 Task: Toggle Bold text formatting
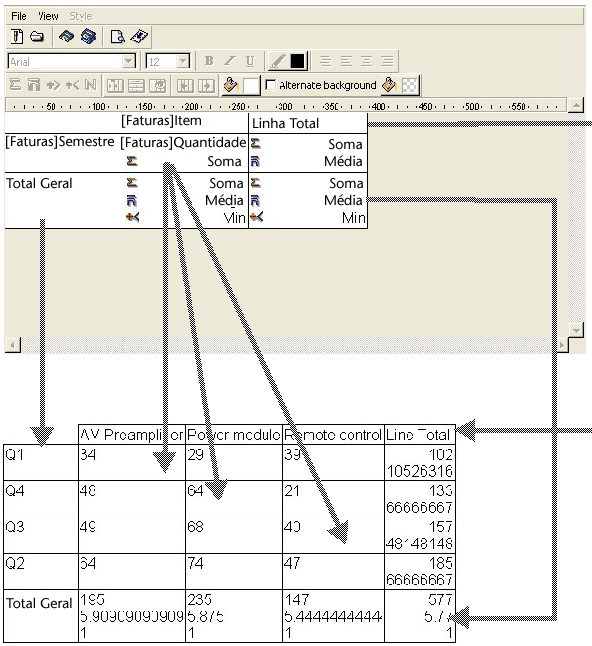click(x=209, y=61)
